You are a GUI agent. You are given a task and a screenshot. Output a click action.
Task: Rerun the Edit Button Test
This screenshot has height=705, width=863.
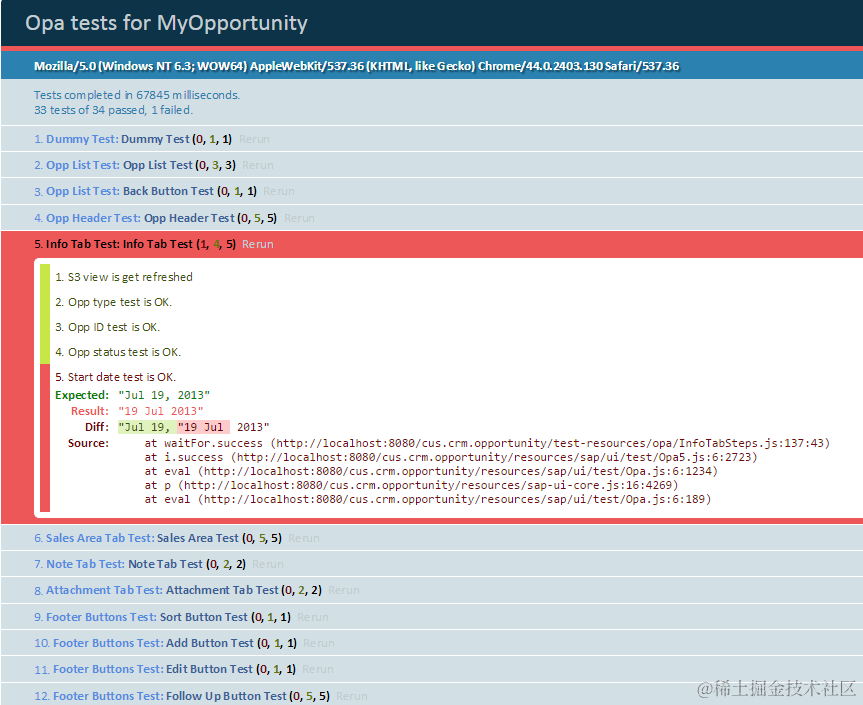coord(318,669)
